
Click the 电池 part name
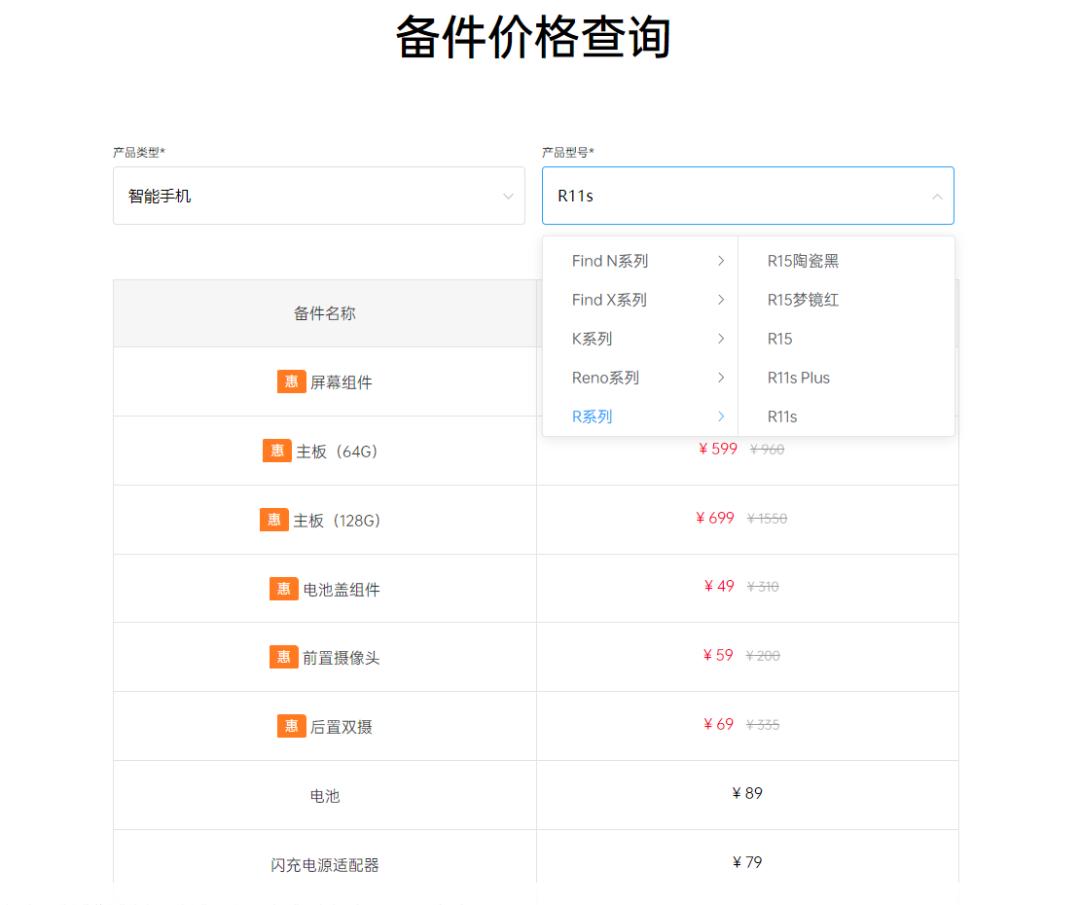pos(324,795)
